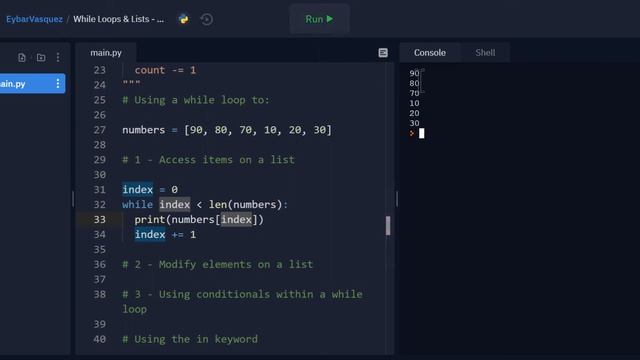Viewport: 640px width, 360px height.
Task: Click the Run button
Action: 319,19
